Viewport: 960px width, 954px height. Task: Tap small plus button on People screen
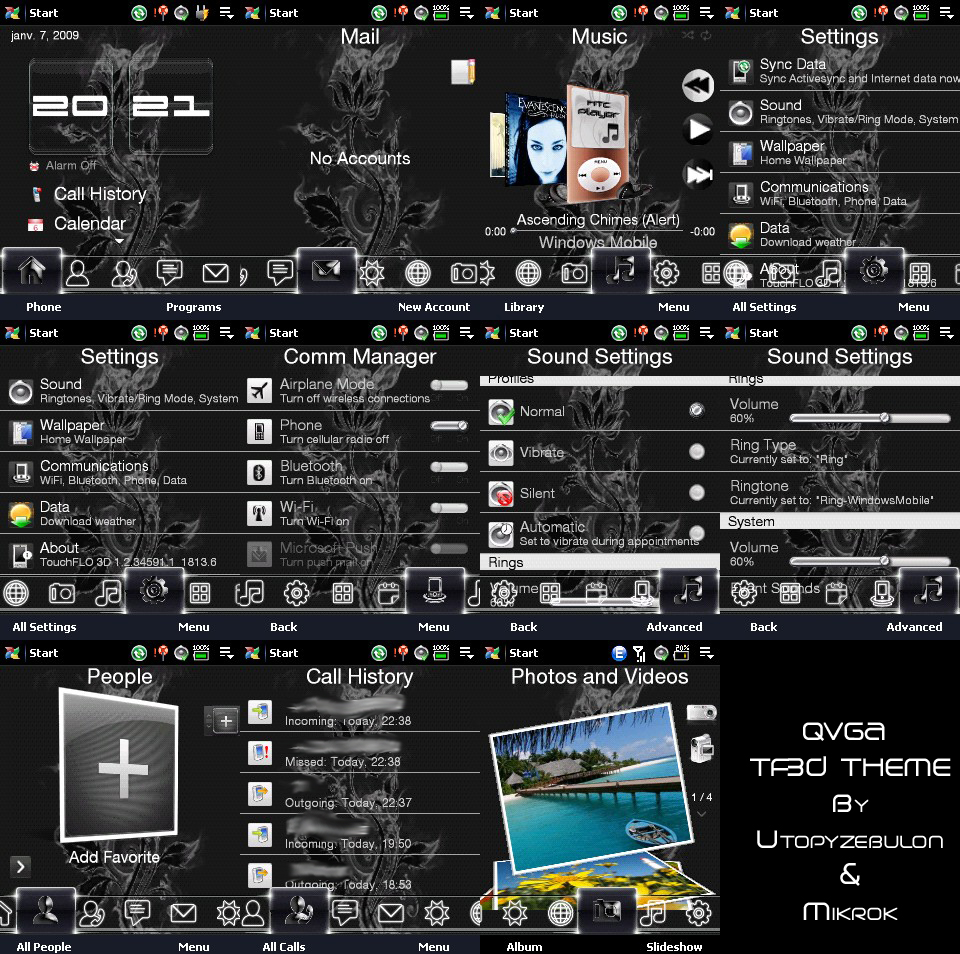pos(226,721)
